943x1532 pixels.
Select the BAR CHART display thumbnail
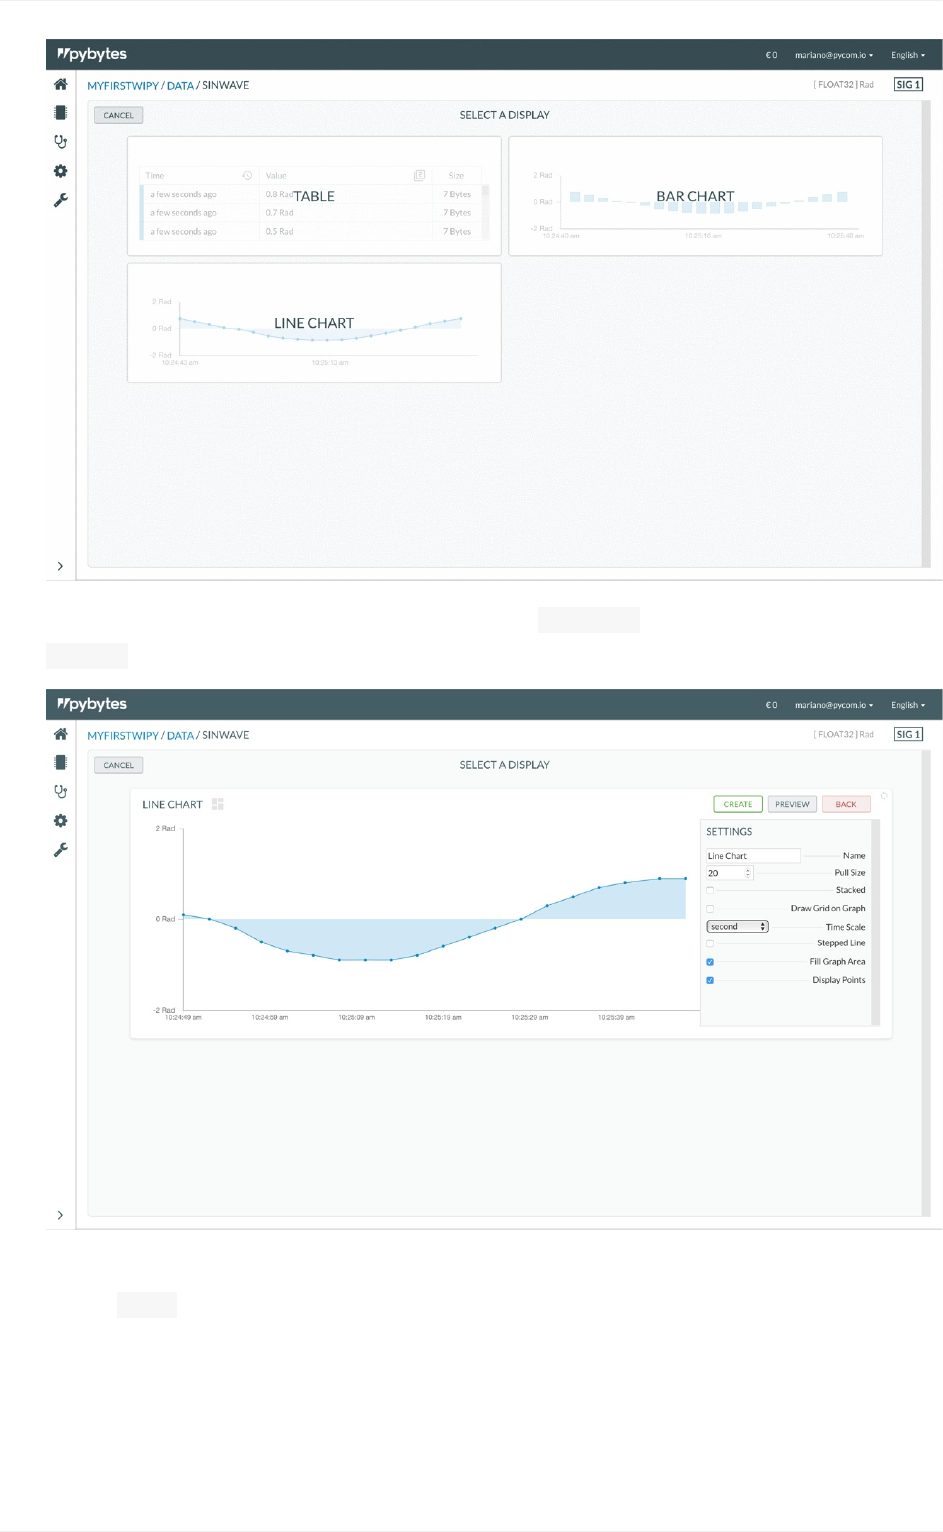pyautogui.click(x=695, y=196)
